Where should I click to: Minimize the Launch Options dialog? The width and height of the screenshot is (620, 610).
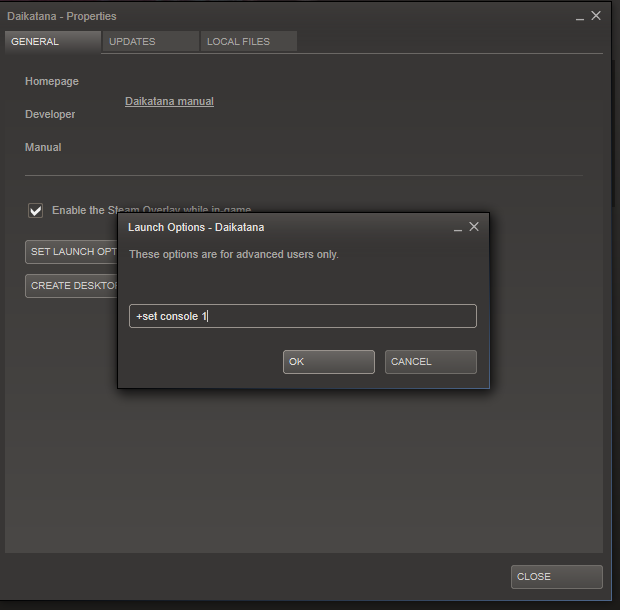point(458,229)
